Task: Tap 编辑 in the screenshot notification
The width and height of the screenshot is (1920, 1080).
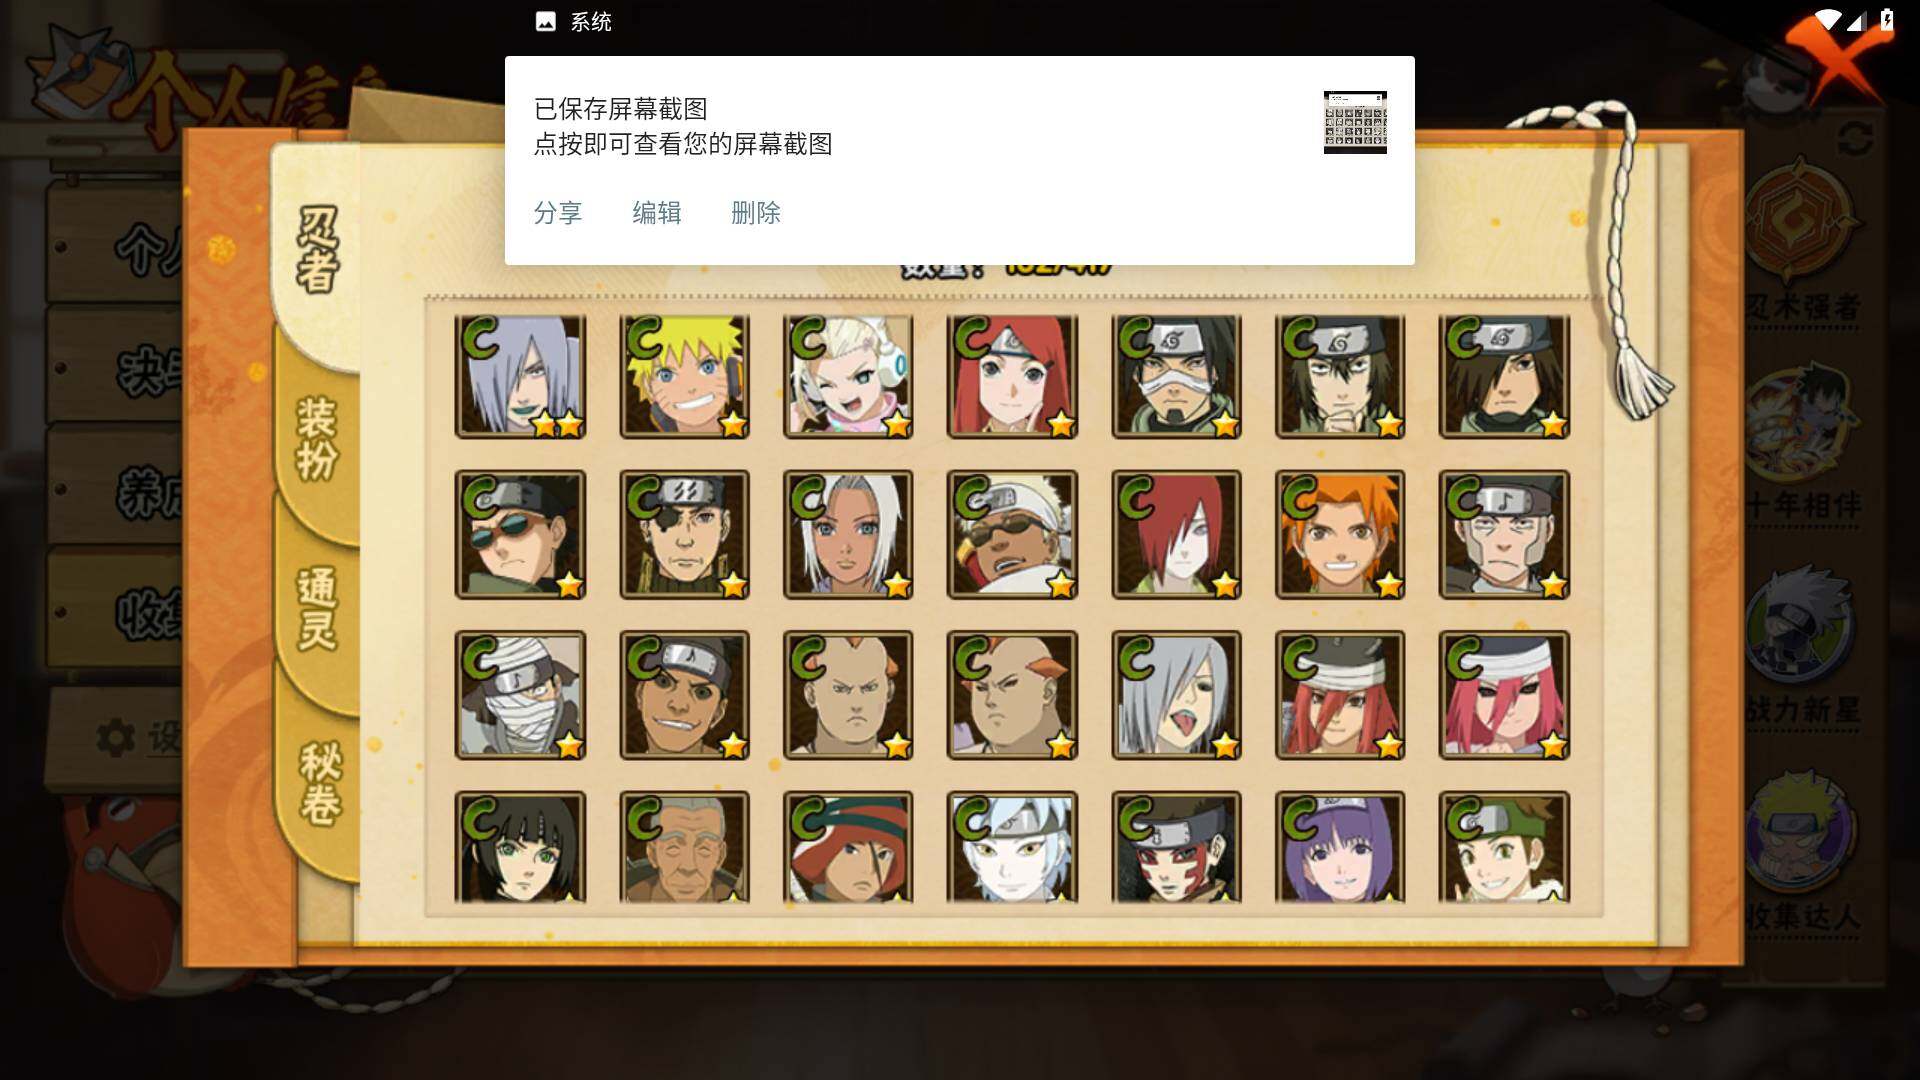Action: pyautogui.click(x=657, y=213)
